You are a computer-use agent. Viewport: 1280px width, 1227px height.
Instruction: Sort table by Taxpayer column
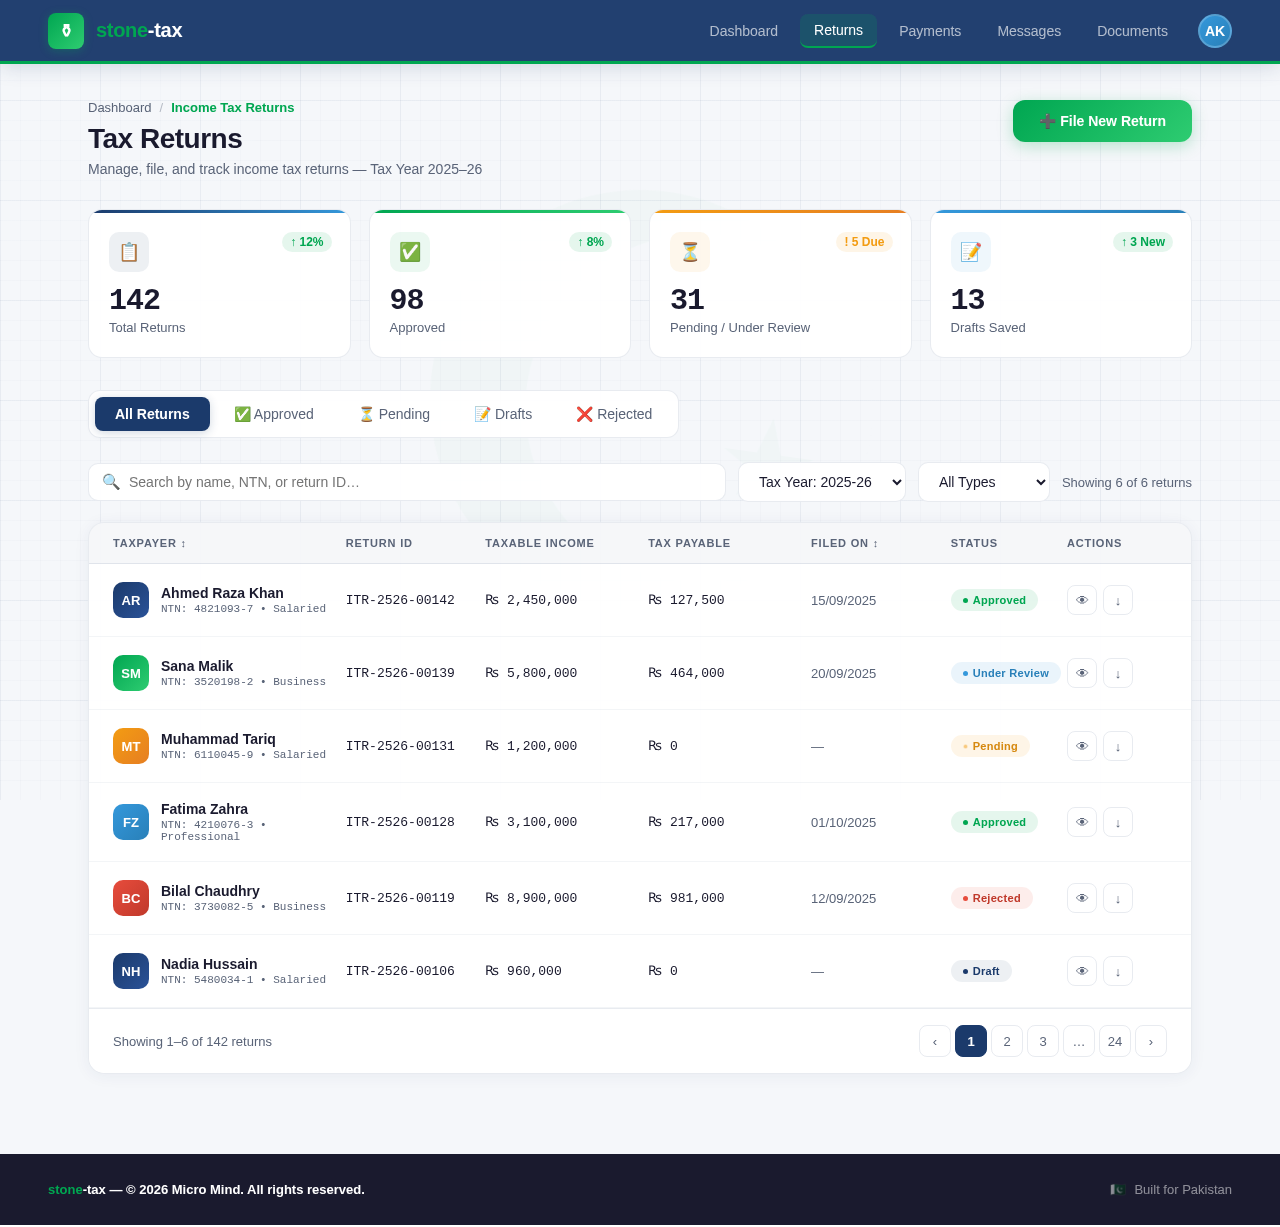(150, 543)
